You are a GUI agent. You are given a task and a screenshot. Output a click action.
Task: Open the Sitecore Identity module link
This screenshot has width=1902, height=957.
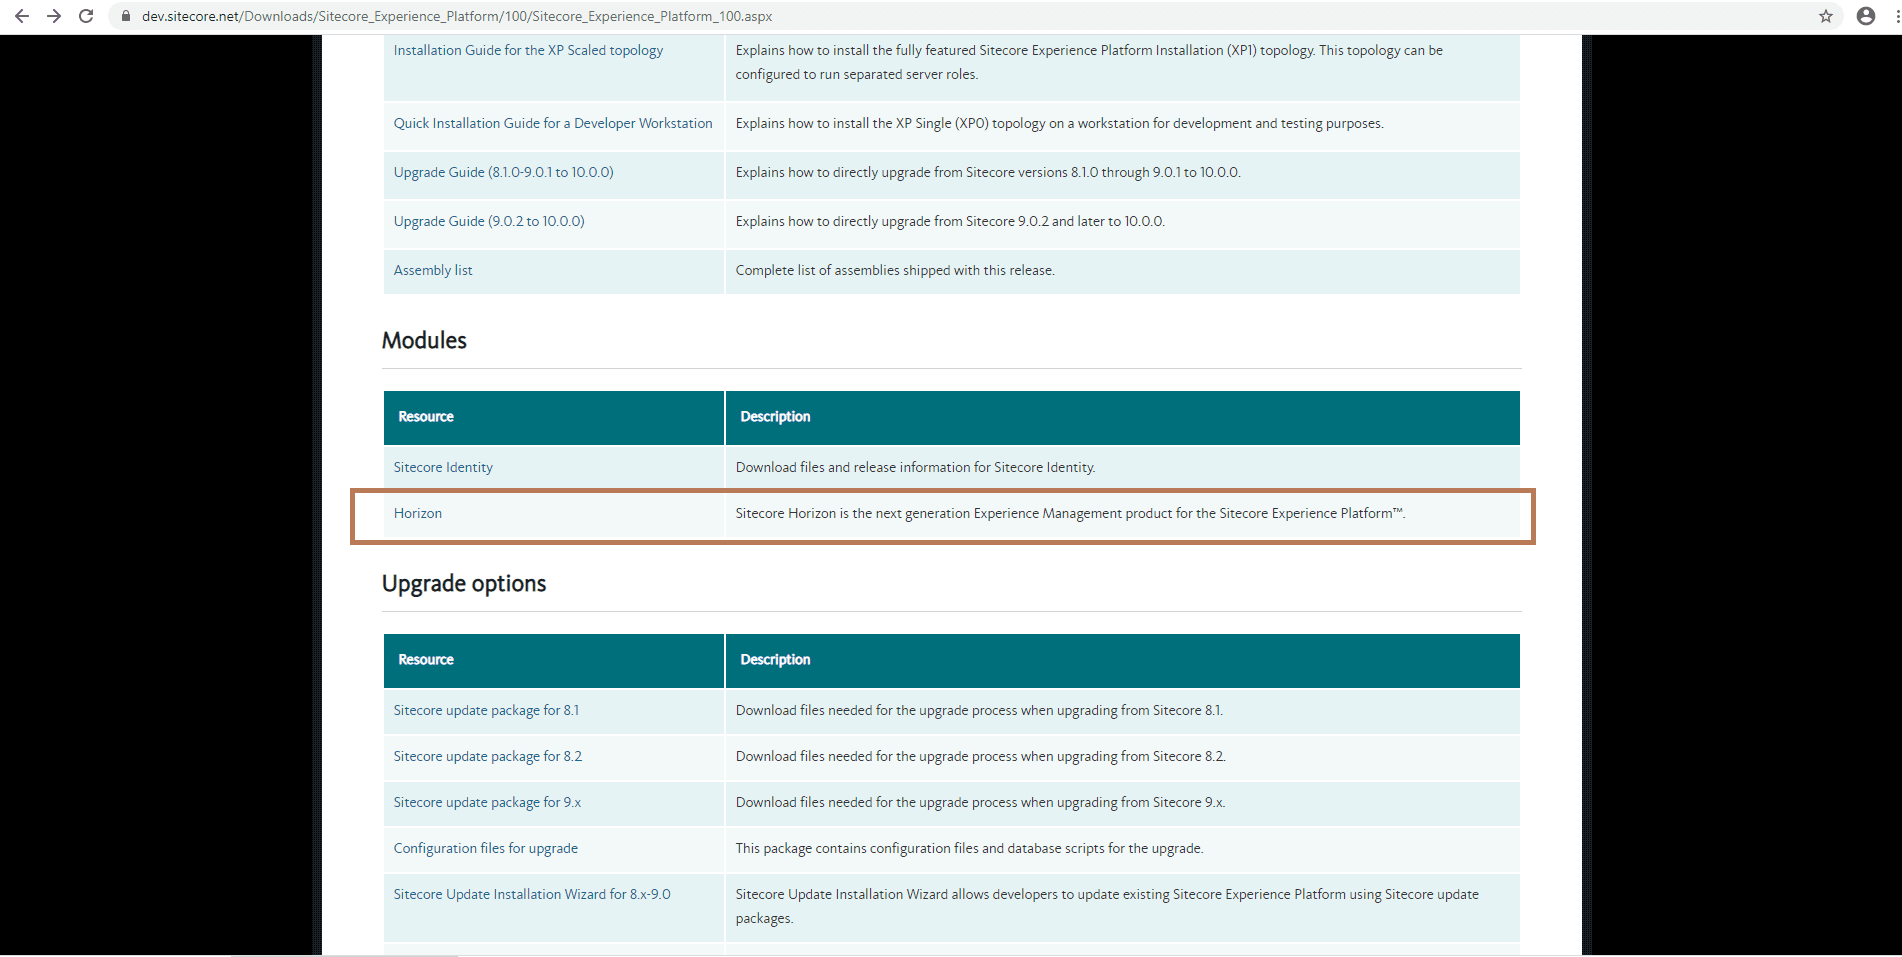pyautogui.click(x=443, y=467)
